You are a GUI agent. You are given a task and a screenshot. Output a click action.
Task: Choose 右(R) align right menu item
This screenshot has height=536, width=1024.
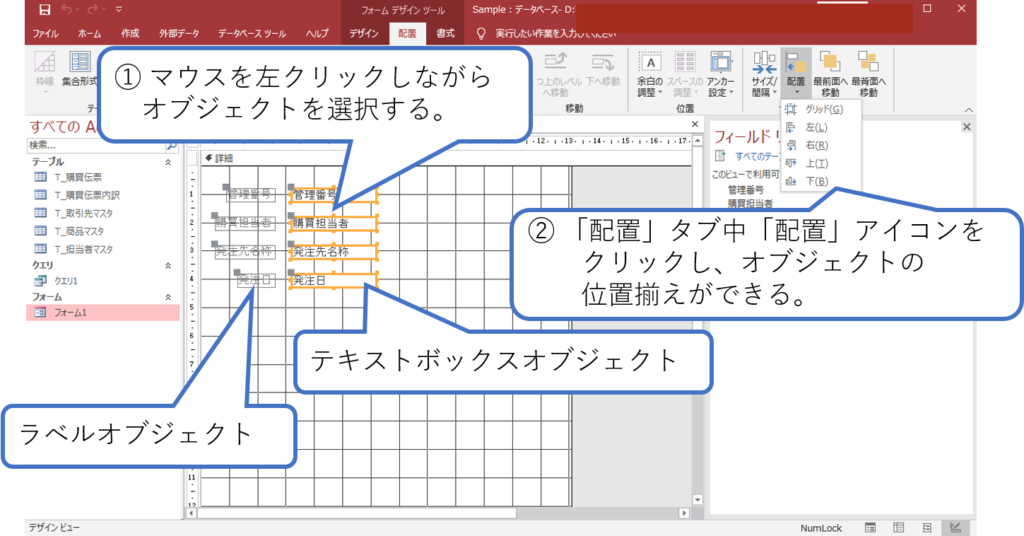point(821,146)
